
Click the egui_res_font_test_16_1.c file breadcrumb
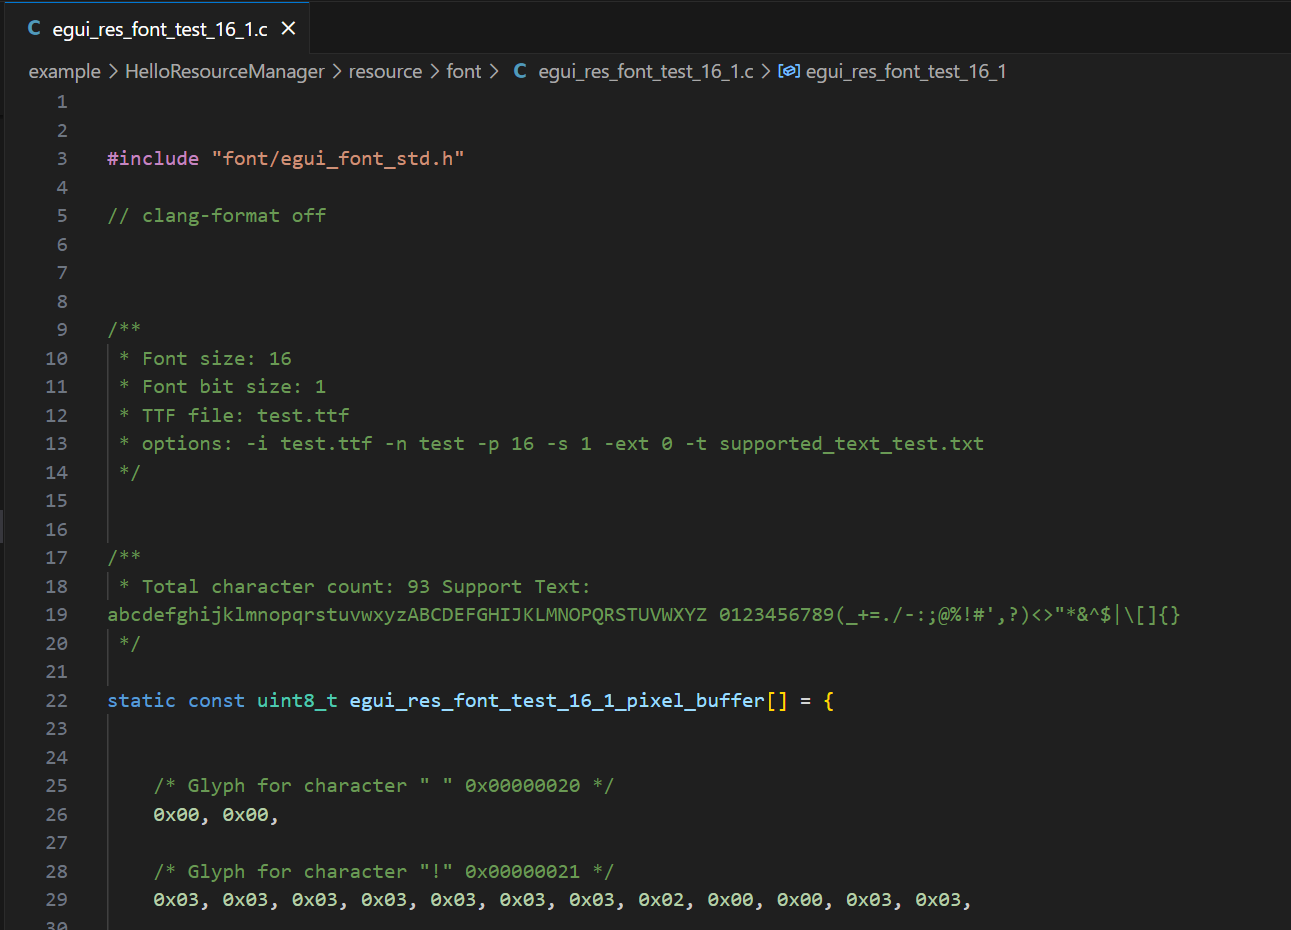click(x=645, y=72)
